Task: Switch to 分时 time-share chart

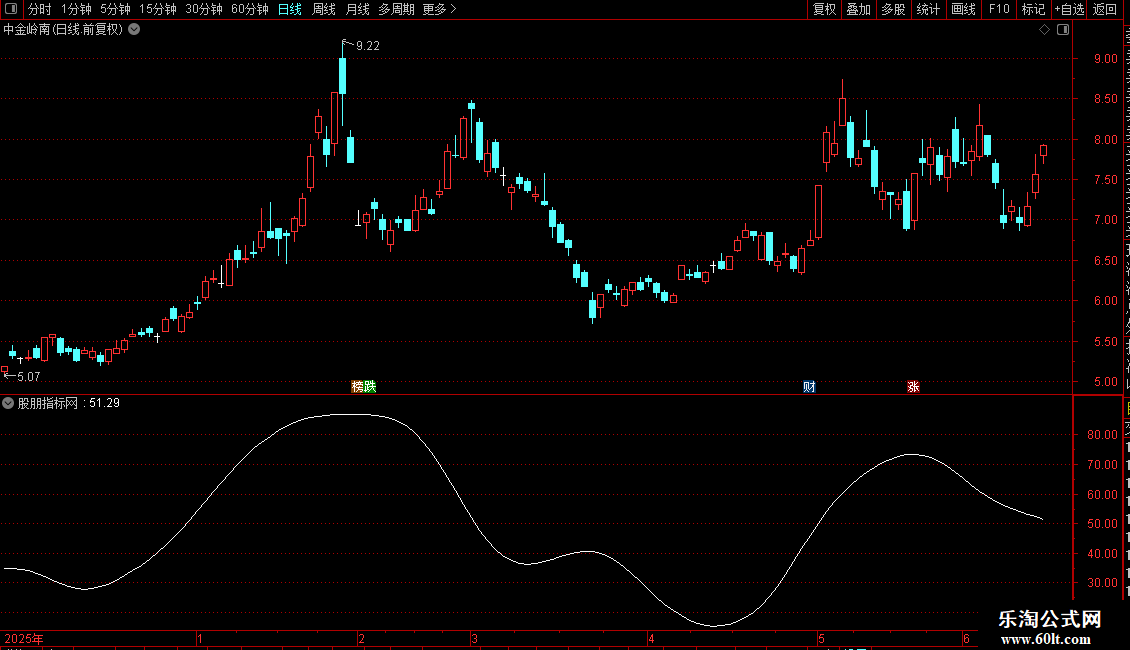Action: pos(40,9)
